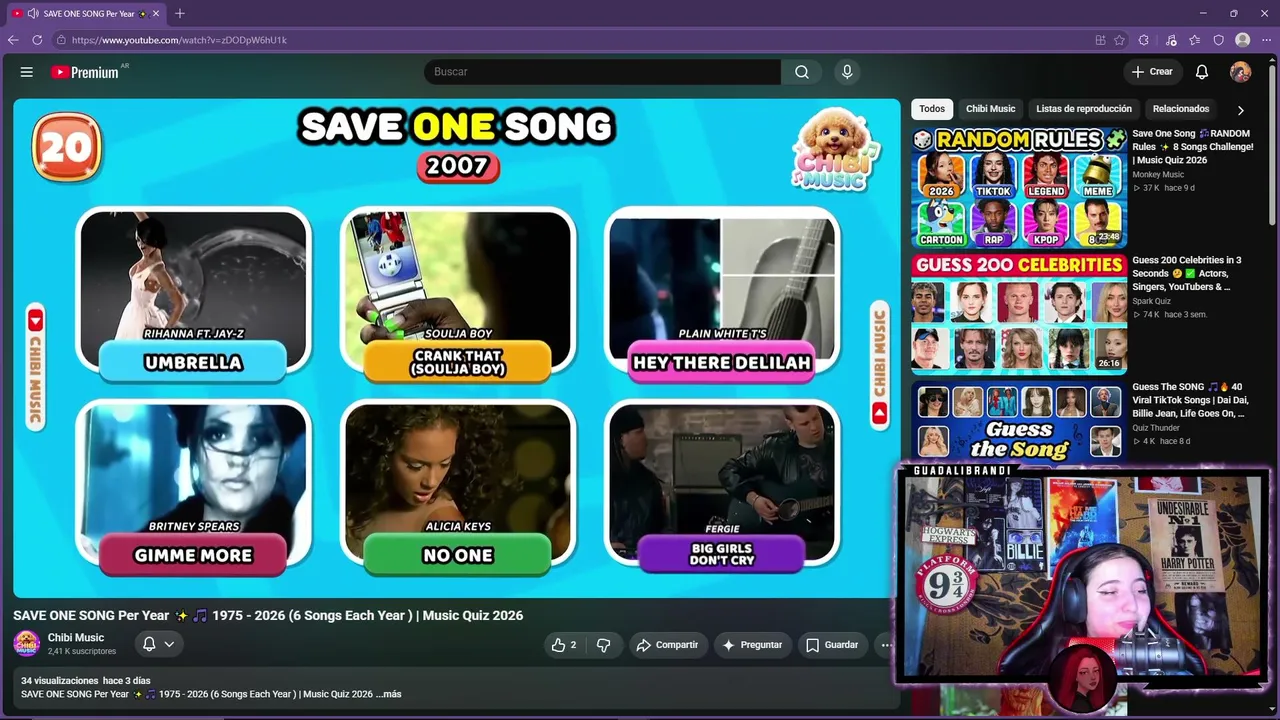Viewport: 1280px width, 720px height.
Task: Click the Crear button
Action: [1151, 72]
